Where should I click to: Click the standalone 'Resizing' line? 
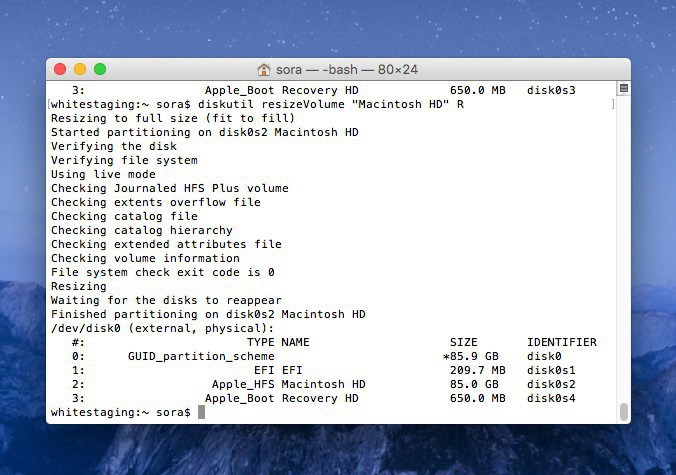click(x=78, y=286)
